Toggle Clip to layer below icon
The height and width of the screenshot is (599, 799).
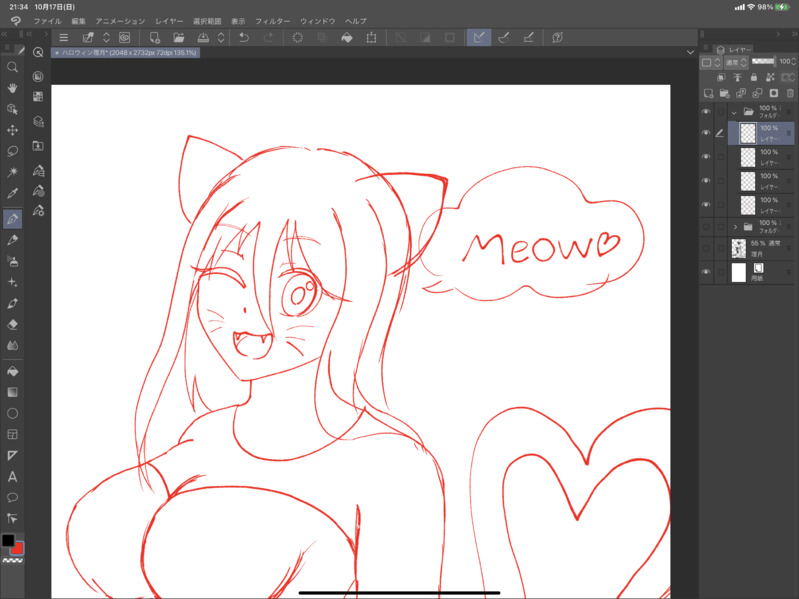[721, 77]
